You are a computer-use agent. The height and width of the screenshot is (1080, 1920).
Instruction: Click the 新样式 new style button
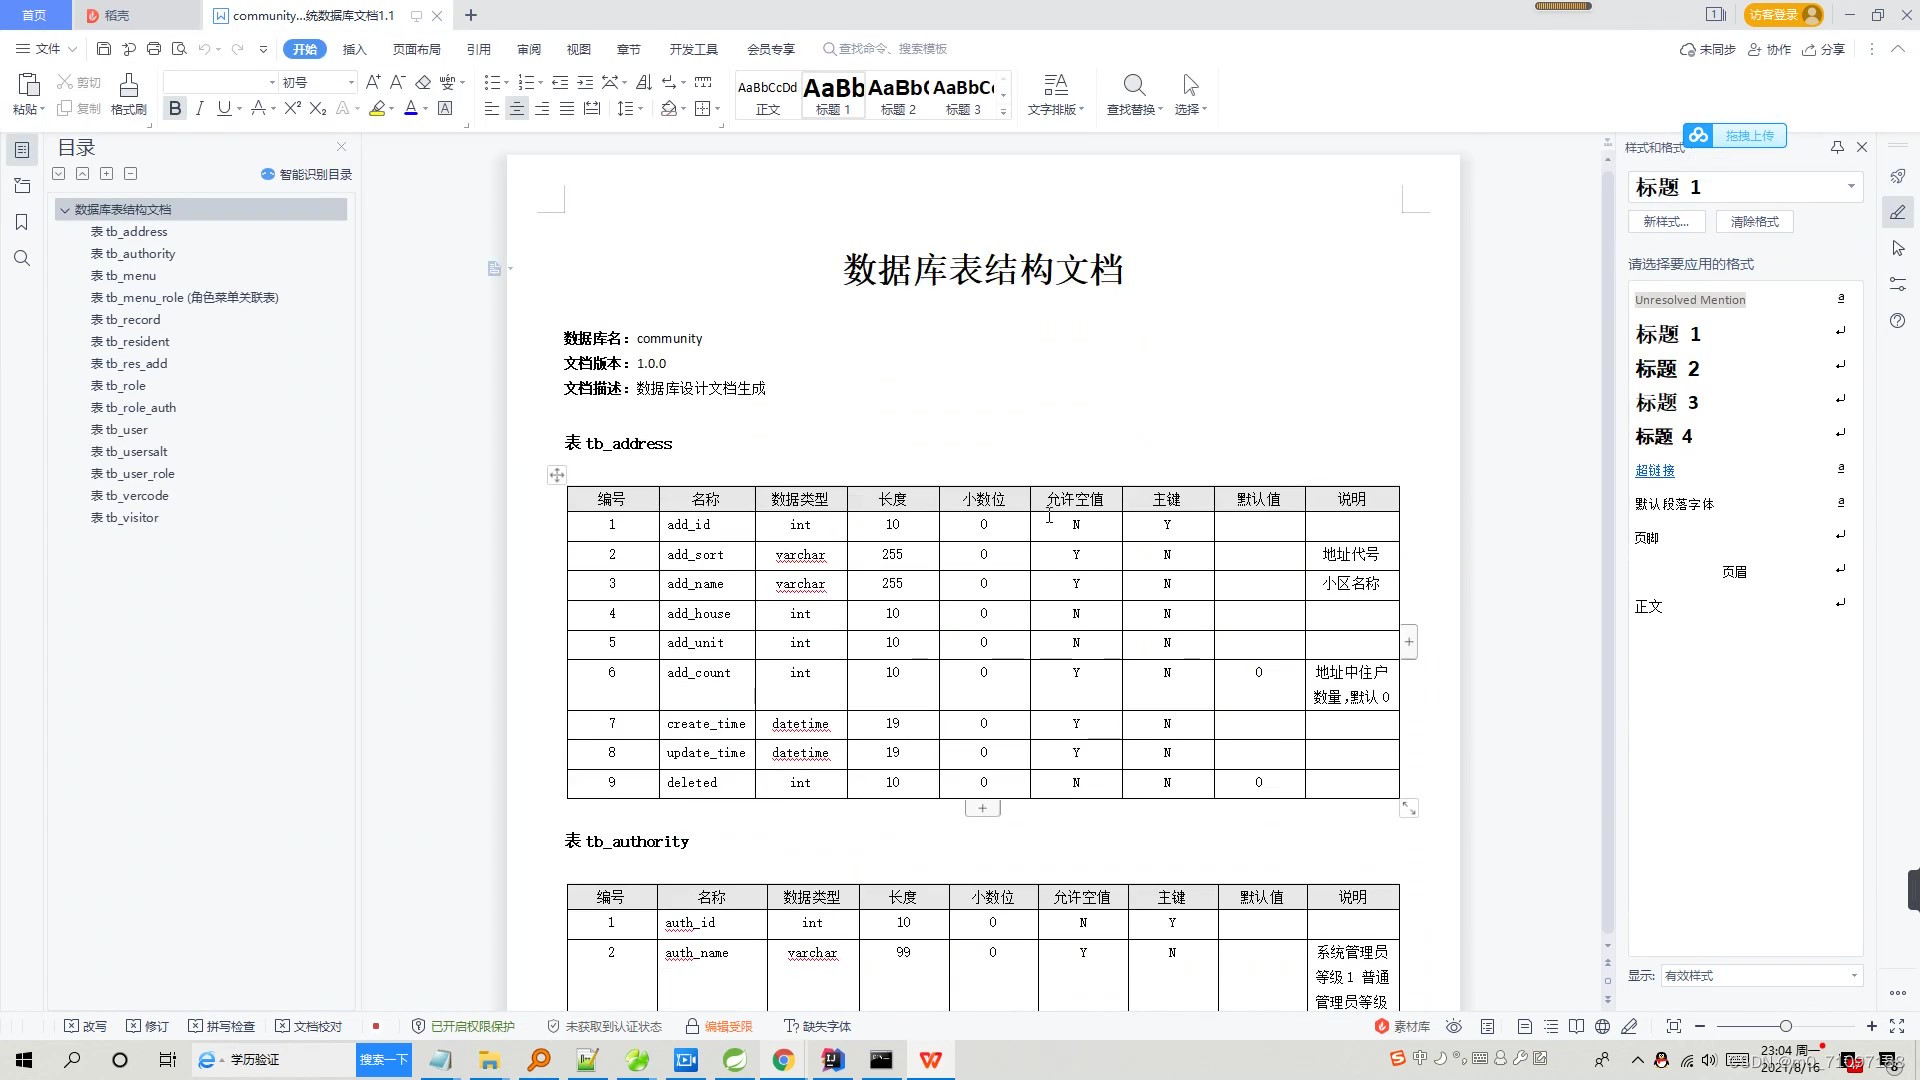coord(1666,221)
